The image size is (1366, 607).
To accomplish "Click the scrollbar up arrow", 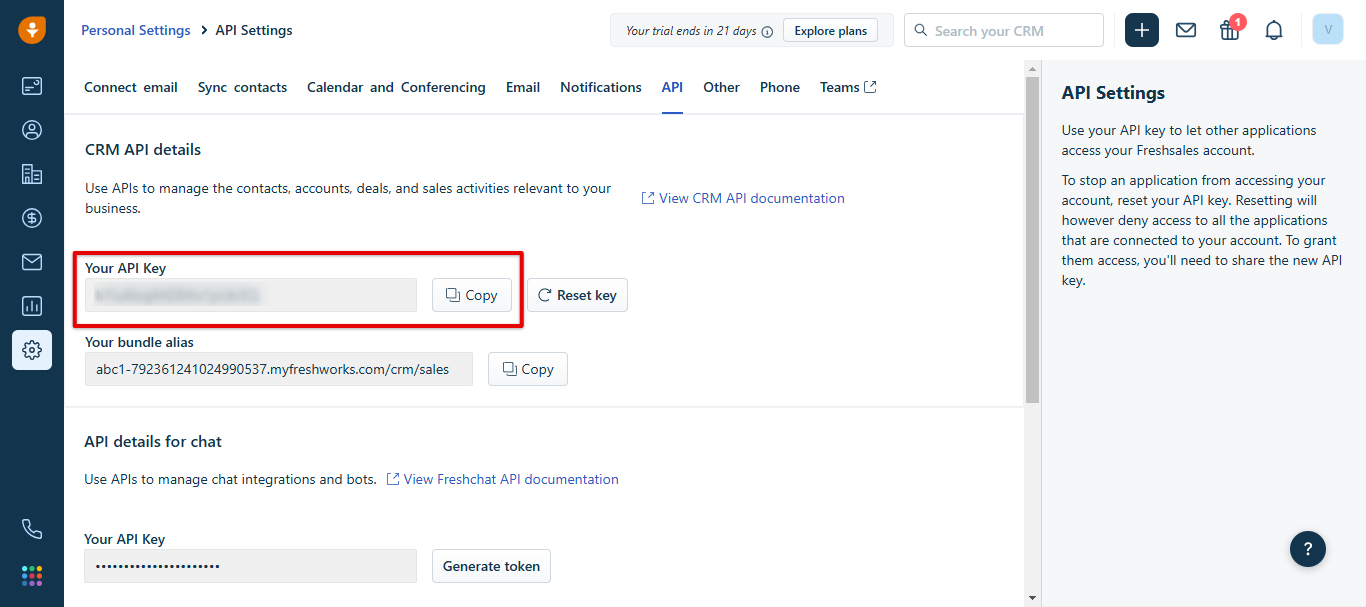I will 1033,67.
